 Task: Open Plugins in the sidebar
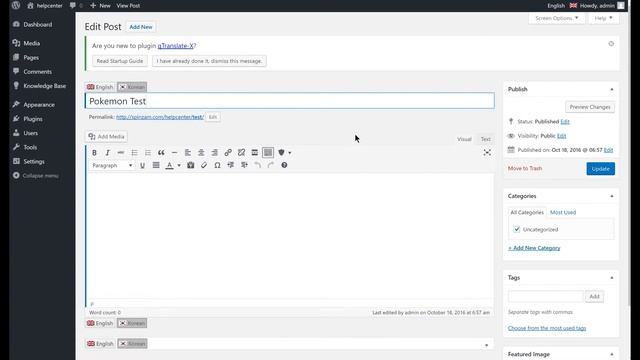(x=33, y=119)
